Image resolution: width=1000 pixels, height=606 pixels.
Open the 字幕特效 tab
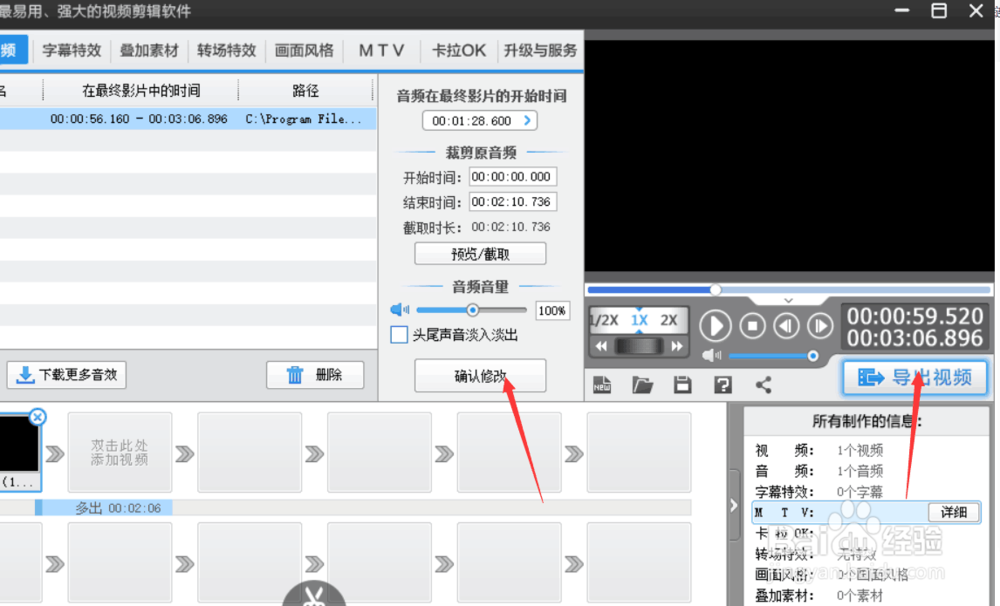pyautogui.click(x=71, y=50)
